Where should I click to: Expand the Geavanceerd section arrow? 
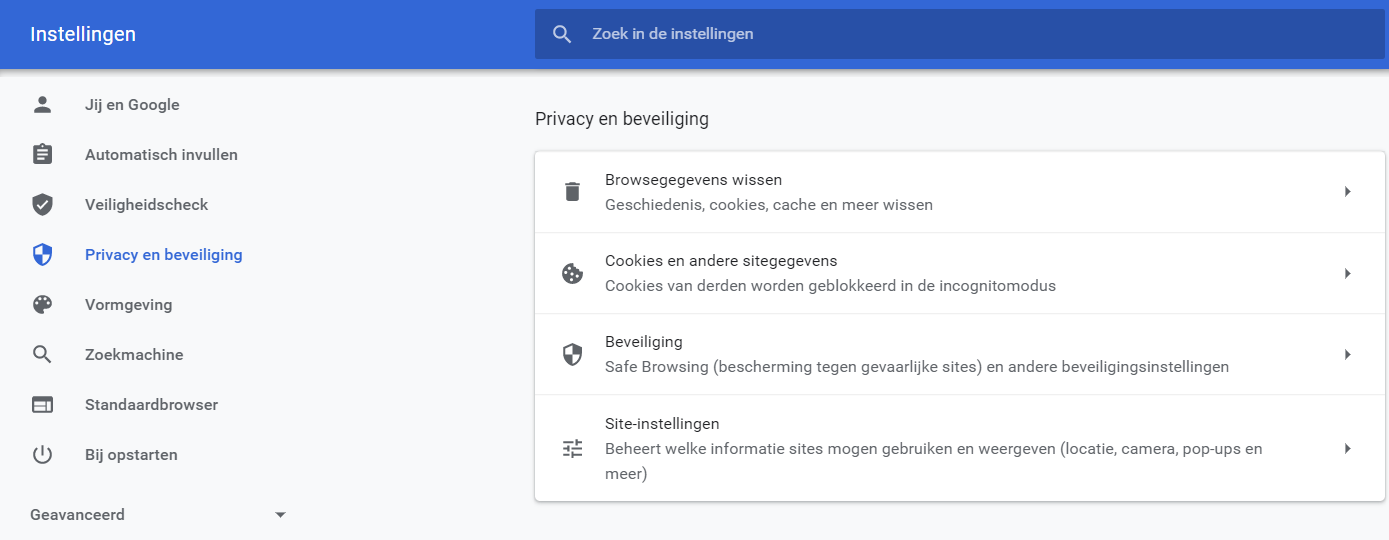pyautogui.click(x=280, y=515)
